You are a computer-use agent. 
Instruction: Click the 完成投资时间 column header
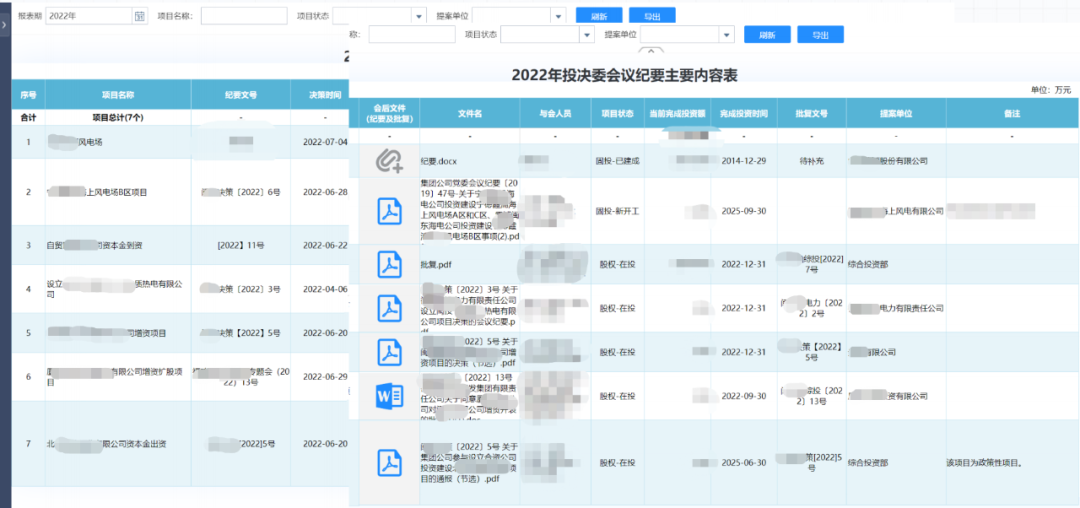click(743, 114)
